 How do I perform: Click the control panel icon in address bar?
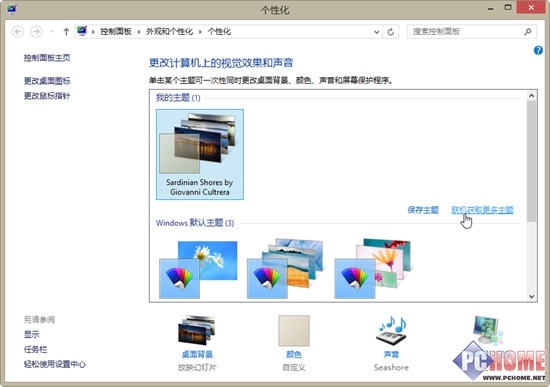click(82, 31)
